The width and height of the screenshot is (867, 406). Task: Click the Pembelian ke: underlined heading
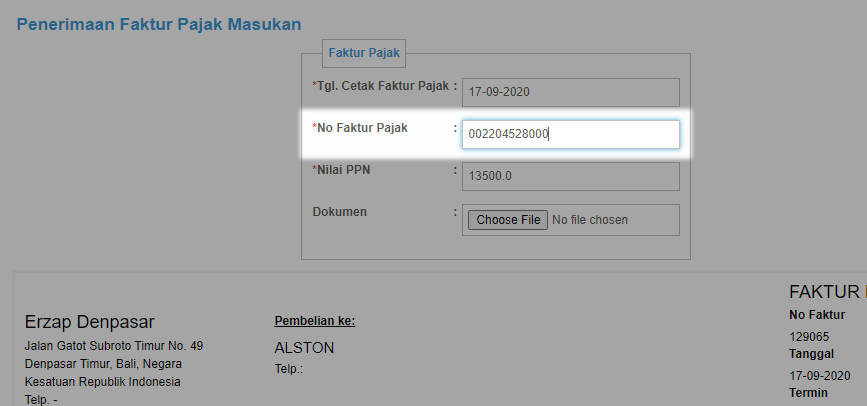[315, 321]
